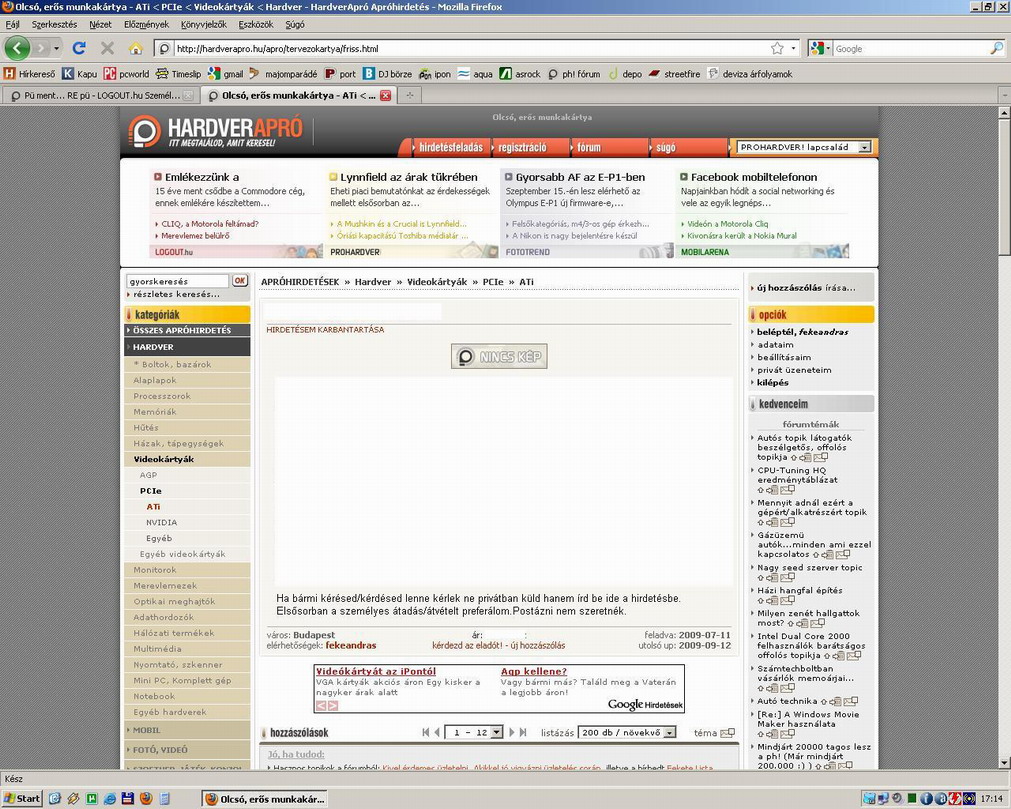The image size is (1011, 809).
Task: Go to previous comments page arrow
Action: click(x=437, y=732)
